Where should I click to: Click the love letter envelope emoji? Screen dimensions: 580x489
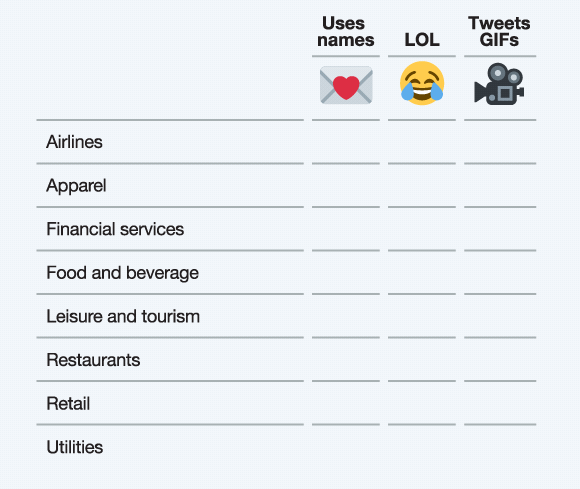346,85
